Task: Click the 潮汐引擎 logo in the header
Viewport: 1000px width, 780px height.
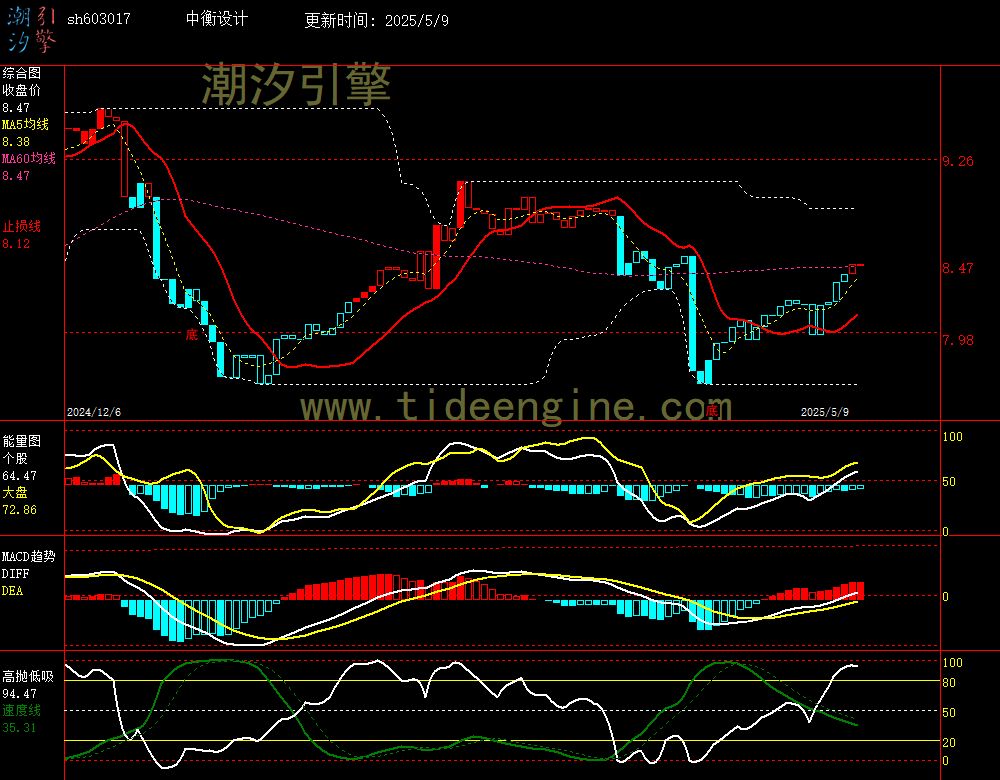Action: (x=32, y=29)
